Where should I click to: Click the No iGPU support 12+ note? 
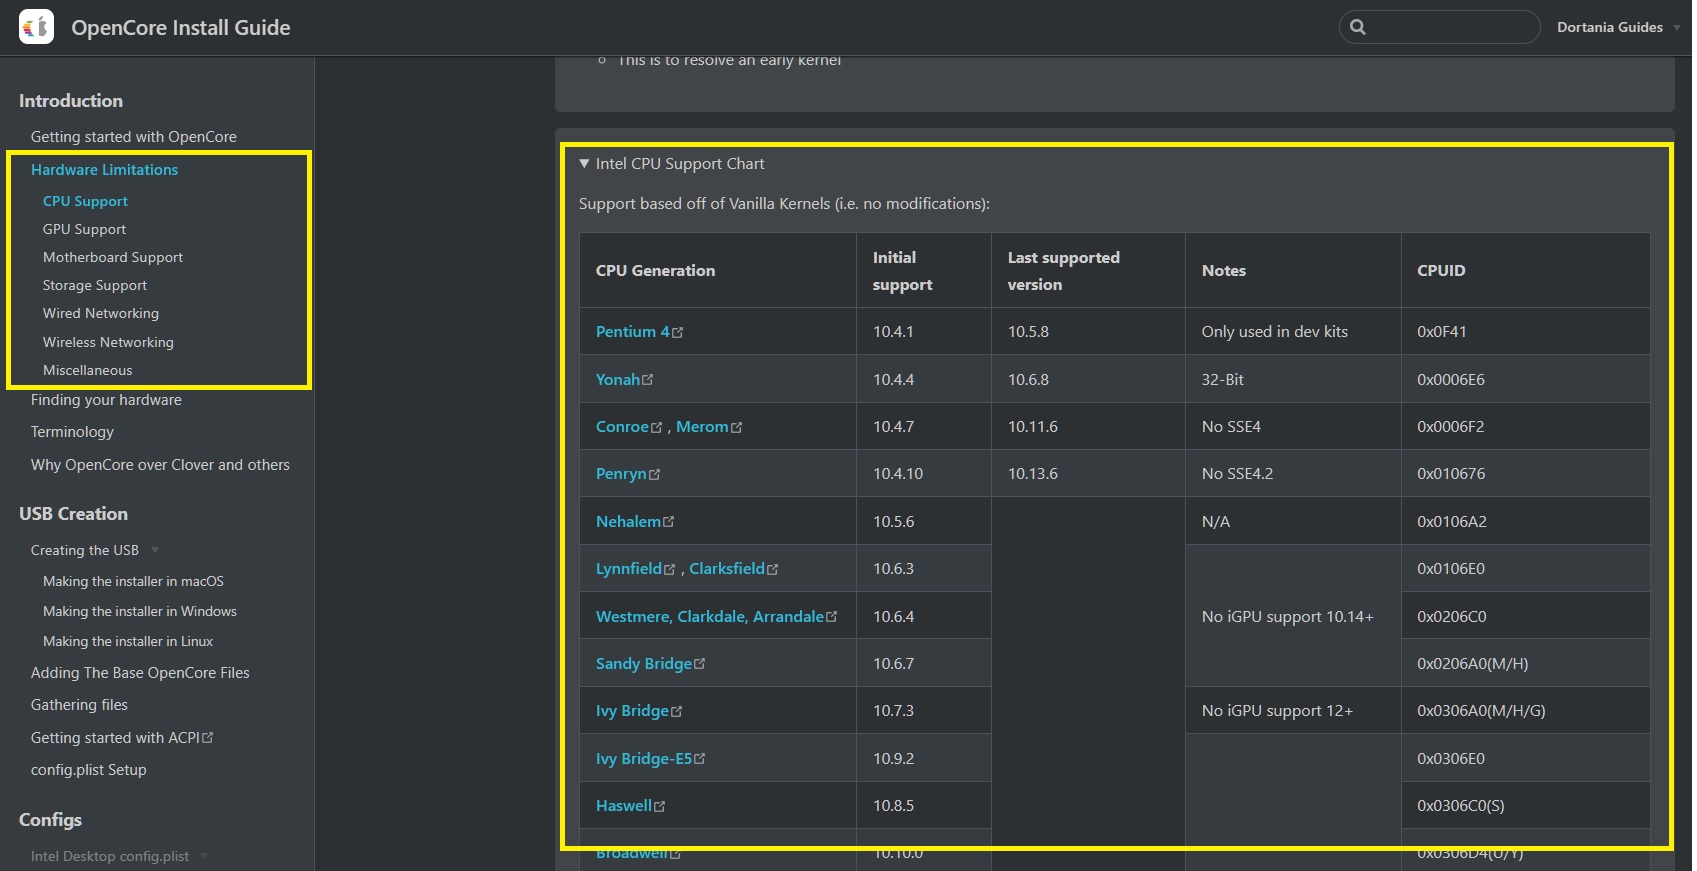click(x=1277, y=711)
